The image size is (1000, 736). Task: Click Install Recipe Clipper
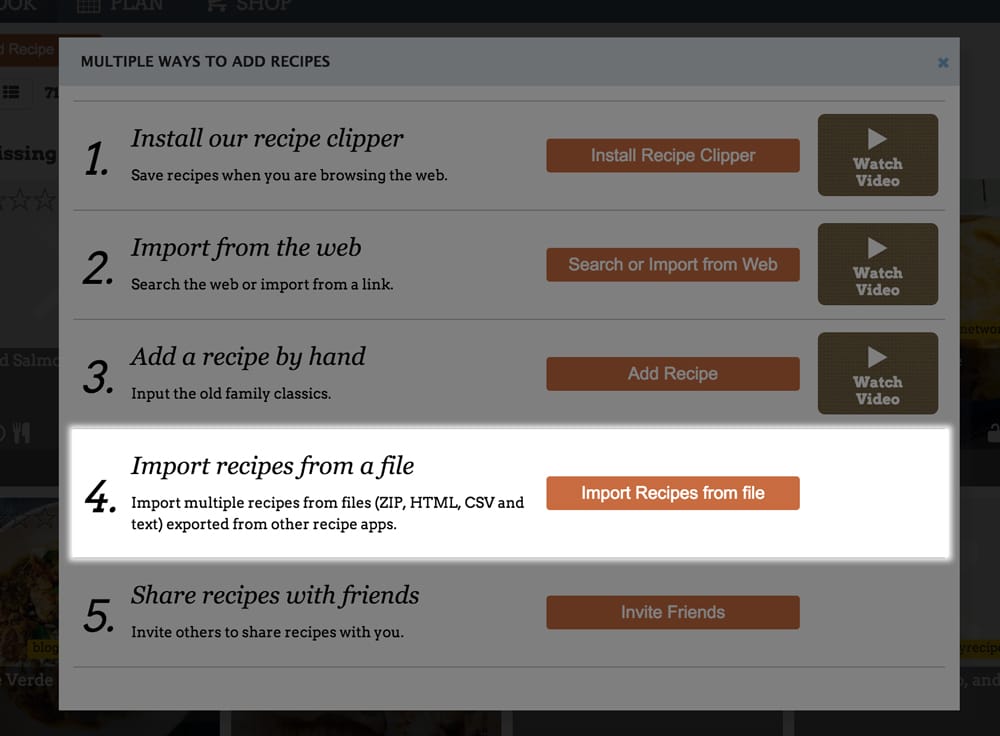pyautogui.click(x=672, y=155)
